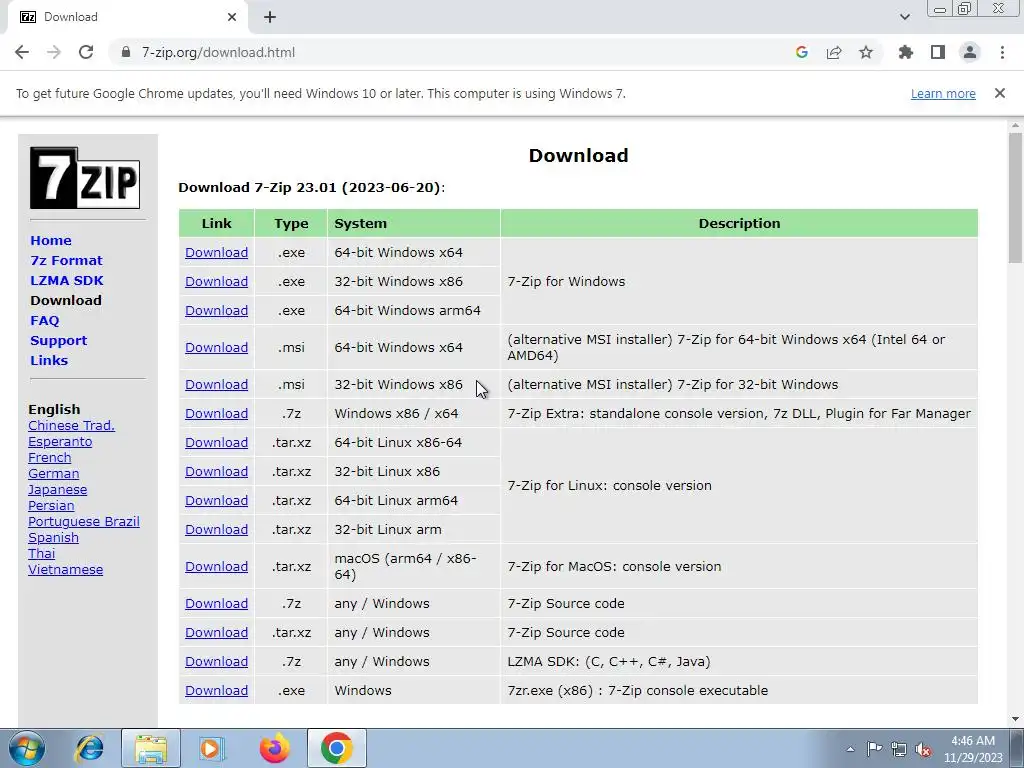Screen dimensions: 1024x768
Task: Click the 7-Zip logo image
Action: (85, 178)
